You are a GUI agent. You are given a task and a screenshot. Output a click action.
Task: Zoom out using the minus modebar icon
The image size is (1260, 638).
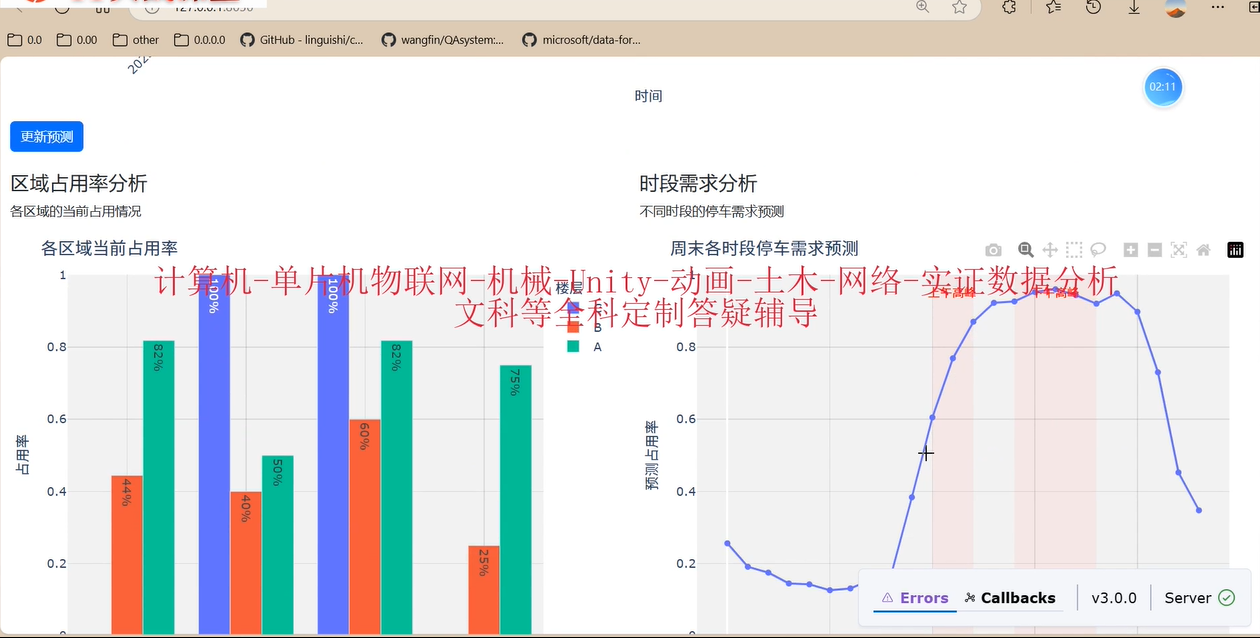[x=1155, y=250]
